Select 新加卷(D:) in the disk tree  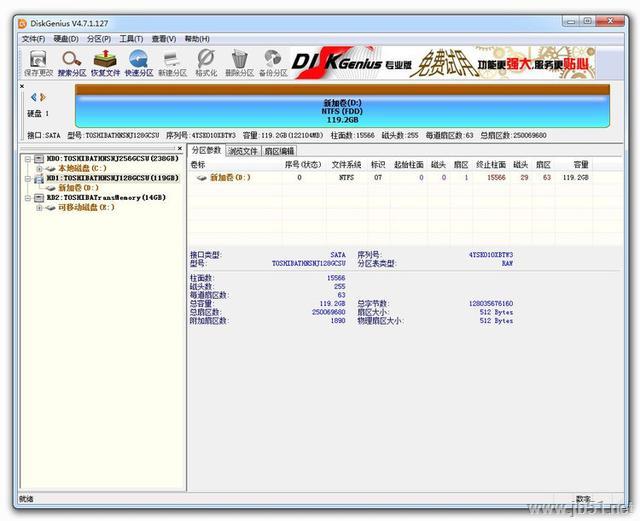(79, 188)
